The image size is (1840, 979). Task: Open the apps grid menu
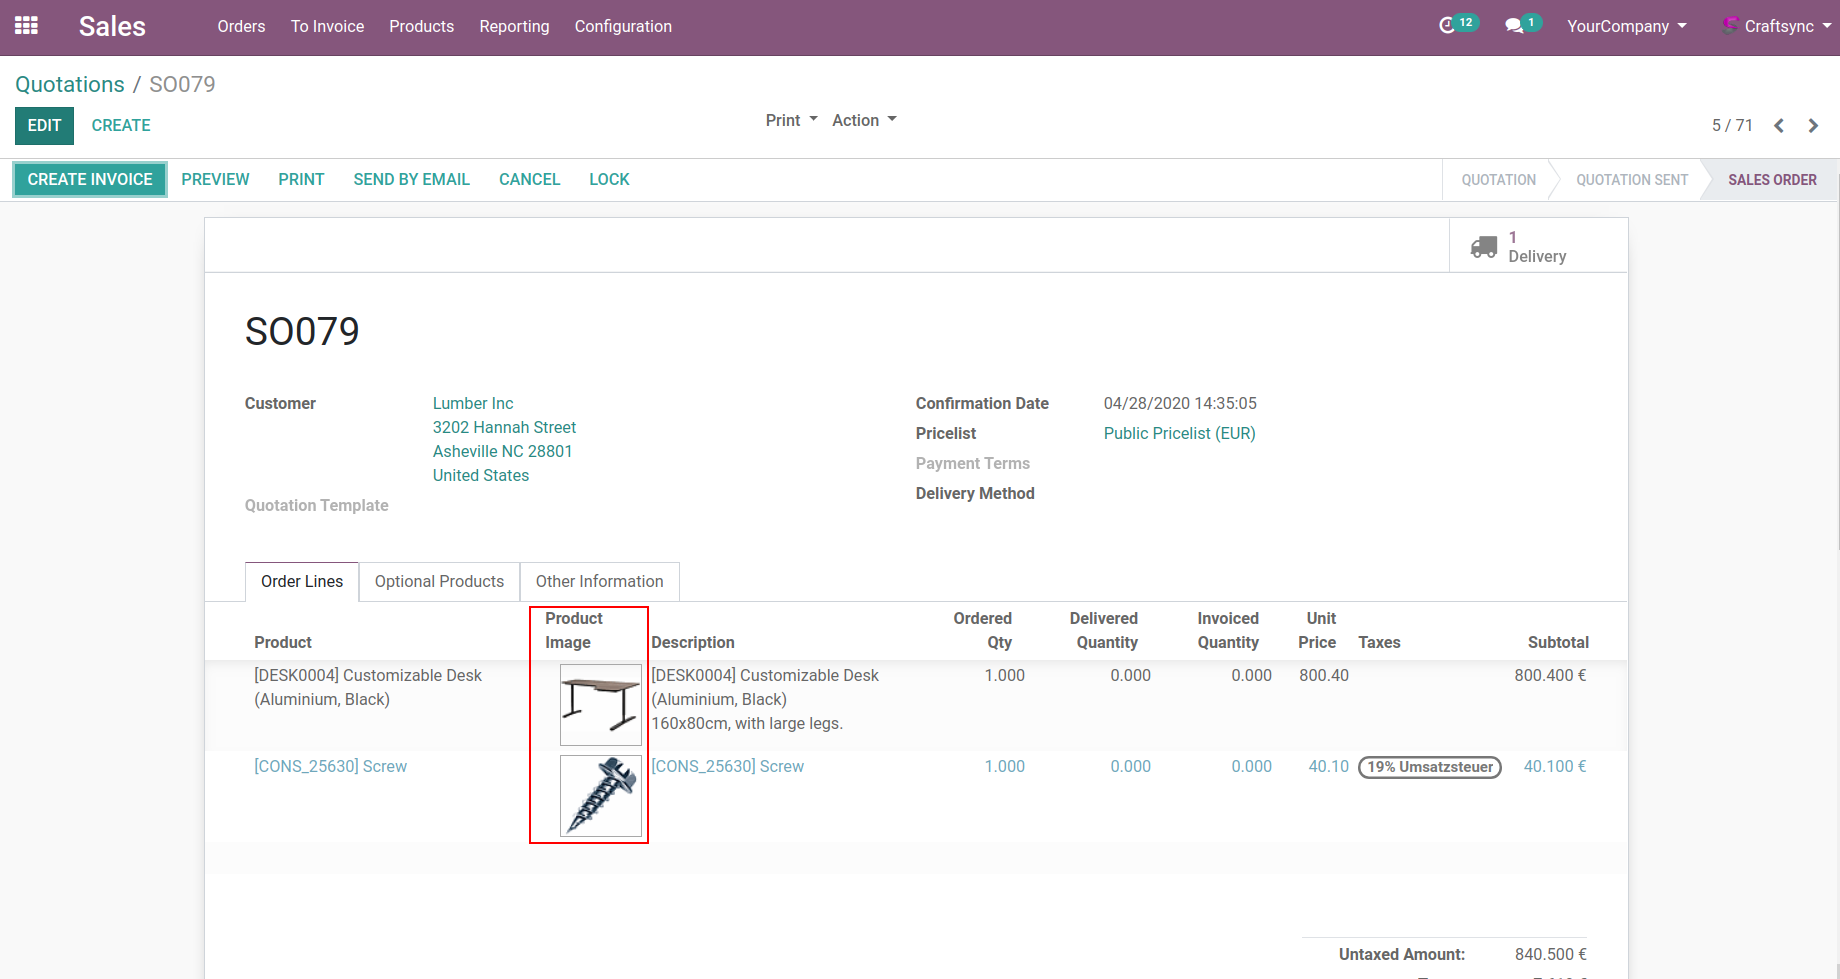(26, 26)
